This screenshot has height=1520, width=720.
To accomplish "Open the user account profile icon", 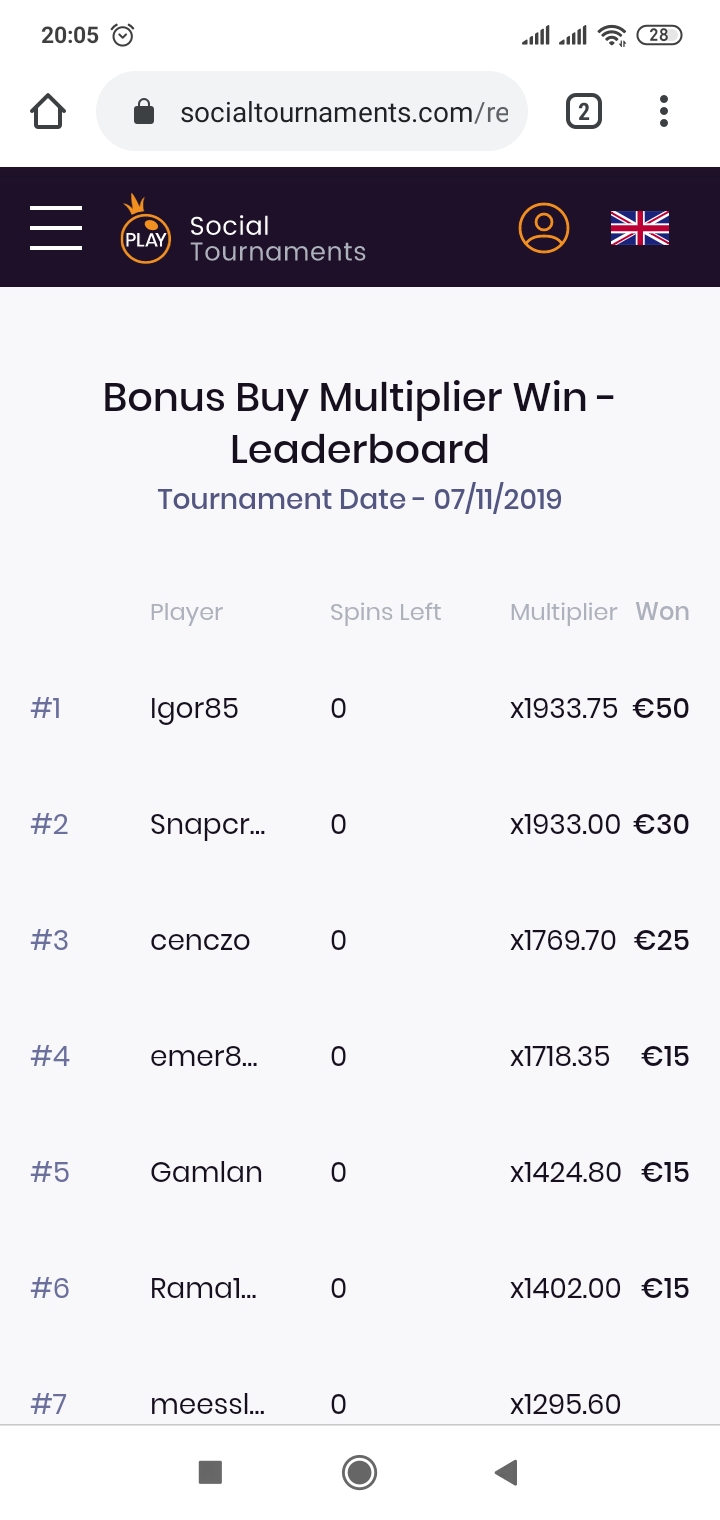I will (543, 228).
